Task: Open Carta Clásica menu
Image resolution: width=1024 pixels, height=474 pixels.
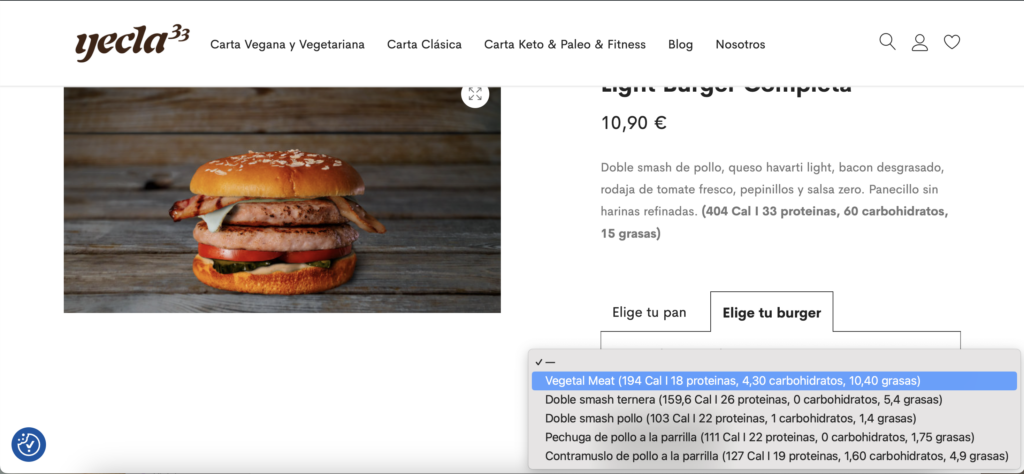Action: (424, 44)
